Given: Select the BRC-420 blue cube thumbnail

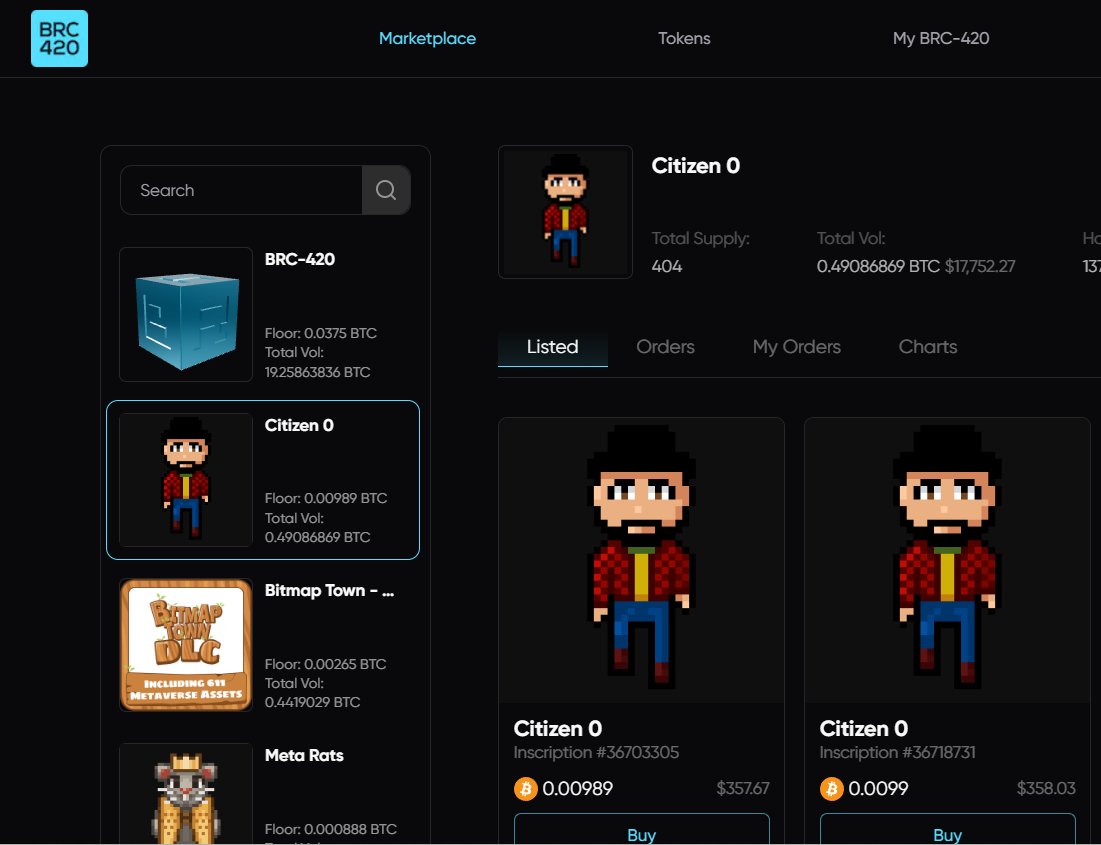Looking at the screenshot, I should 186,315.
